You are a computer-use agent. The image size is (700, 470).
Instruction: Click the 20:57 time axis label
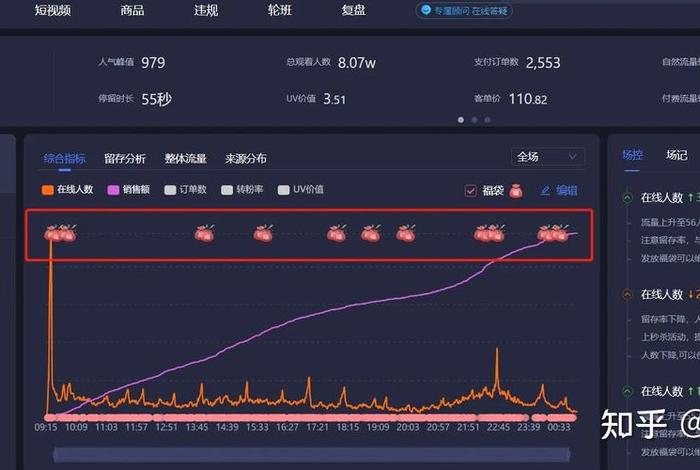[x=438, y=427]
